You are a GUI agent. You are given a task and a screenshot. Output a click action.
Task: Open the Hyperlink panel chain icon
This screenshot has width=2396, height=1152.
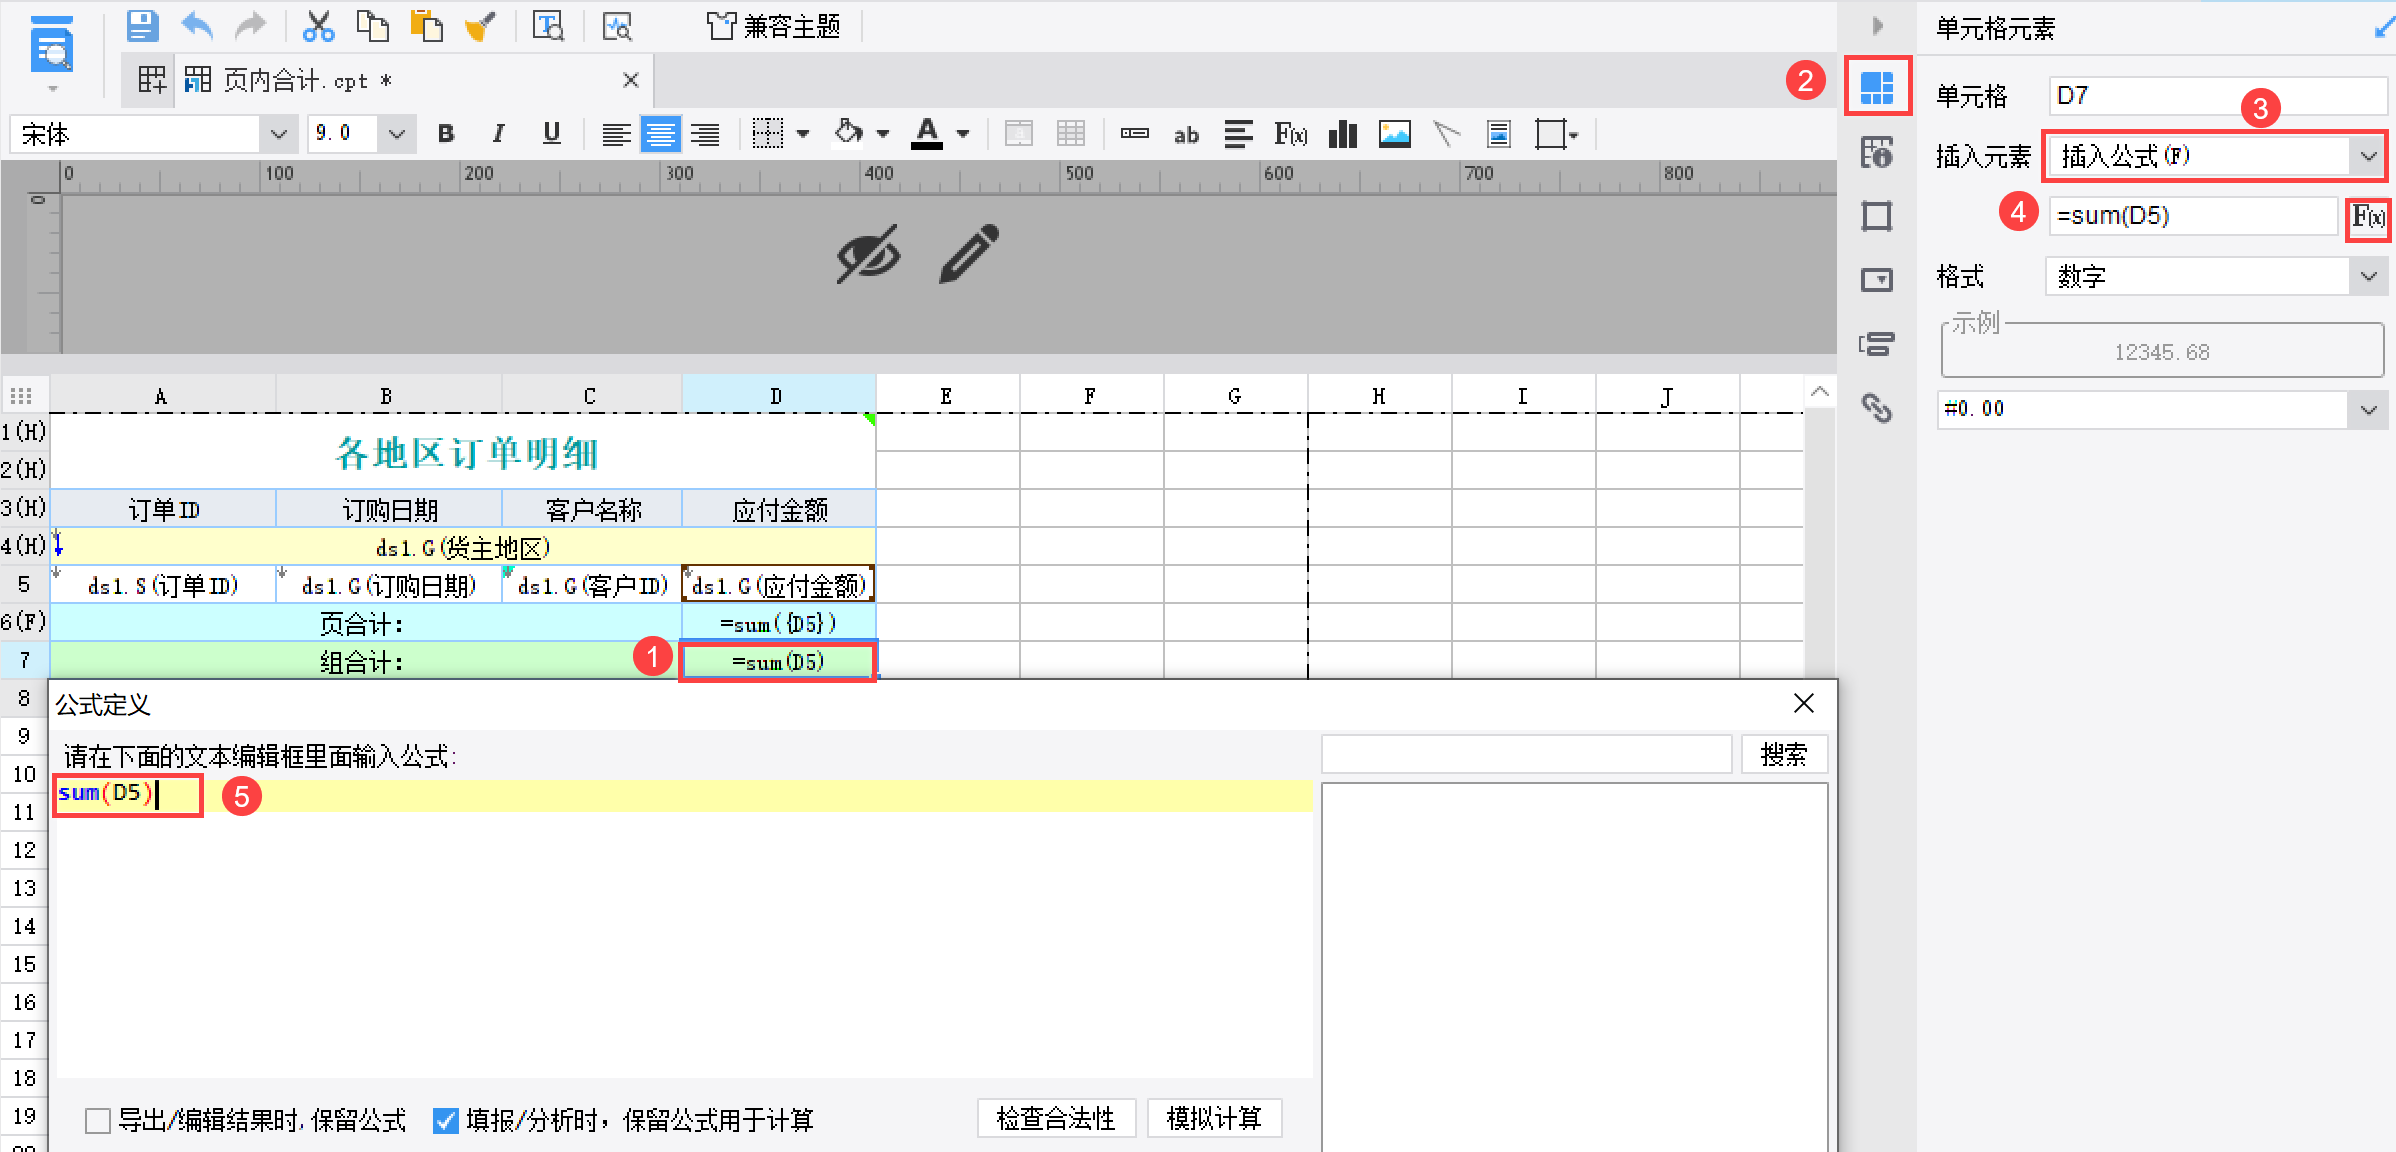(1877, 408)
